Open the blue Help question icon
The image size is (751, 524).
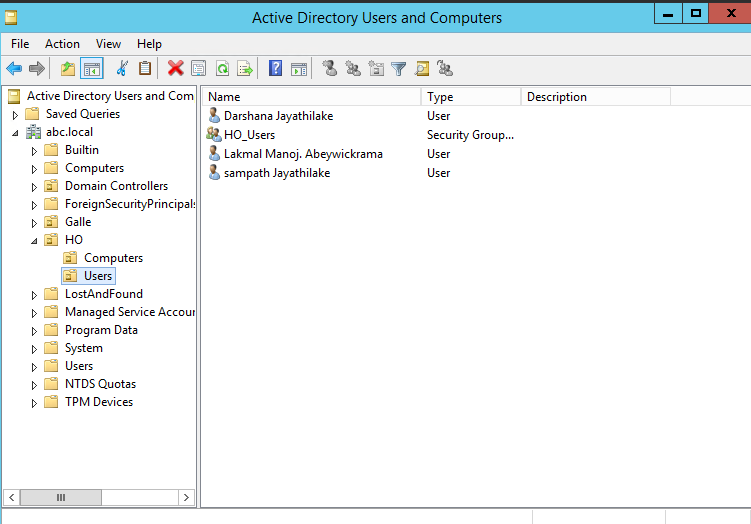click(x=275, y=68)
